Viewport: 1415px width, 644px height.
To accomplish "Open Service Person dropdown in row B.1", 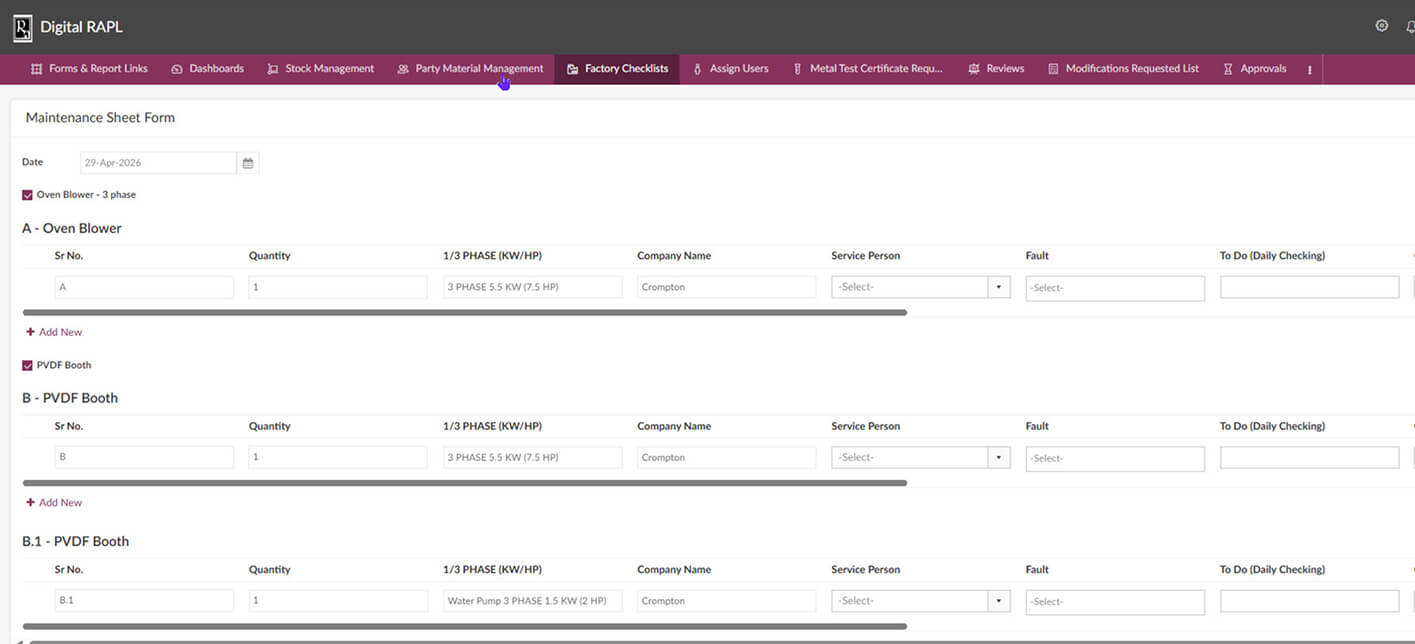I will [x=920, y=601].
